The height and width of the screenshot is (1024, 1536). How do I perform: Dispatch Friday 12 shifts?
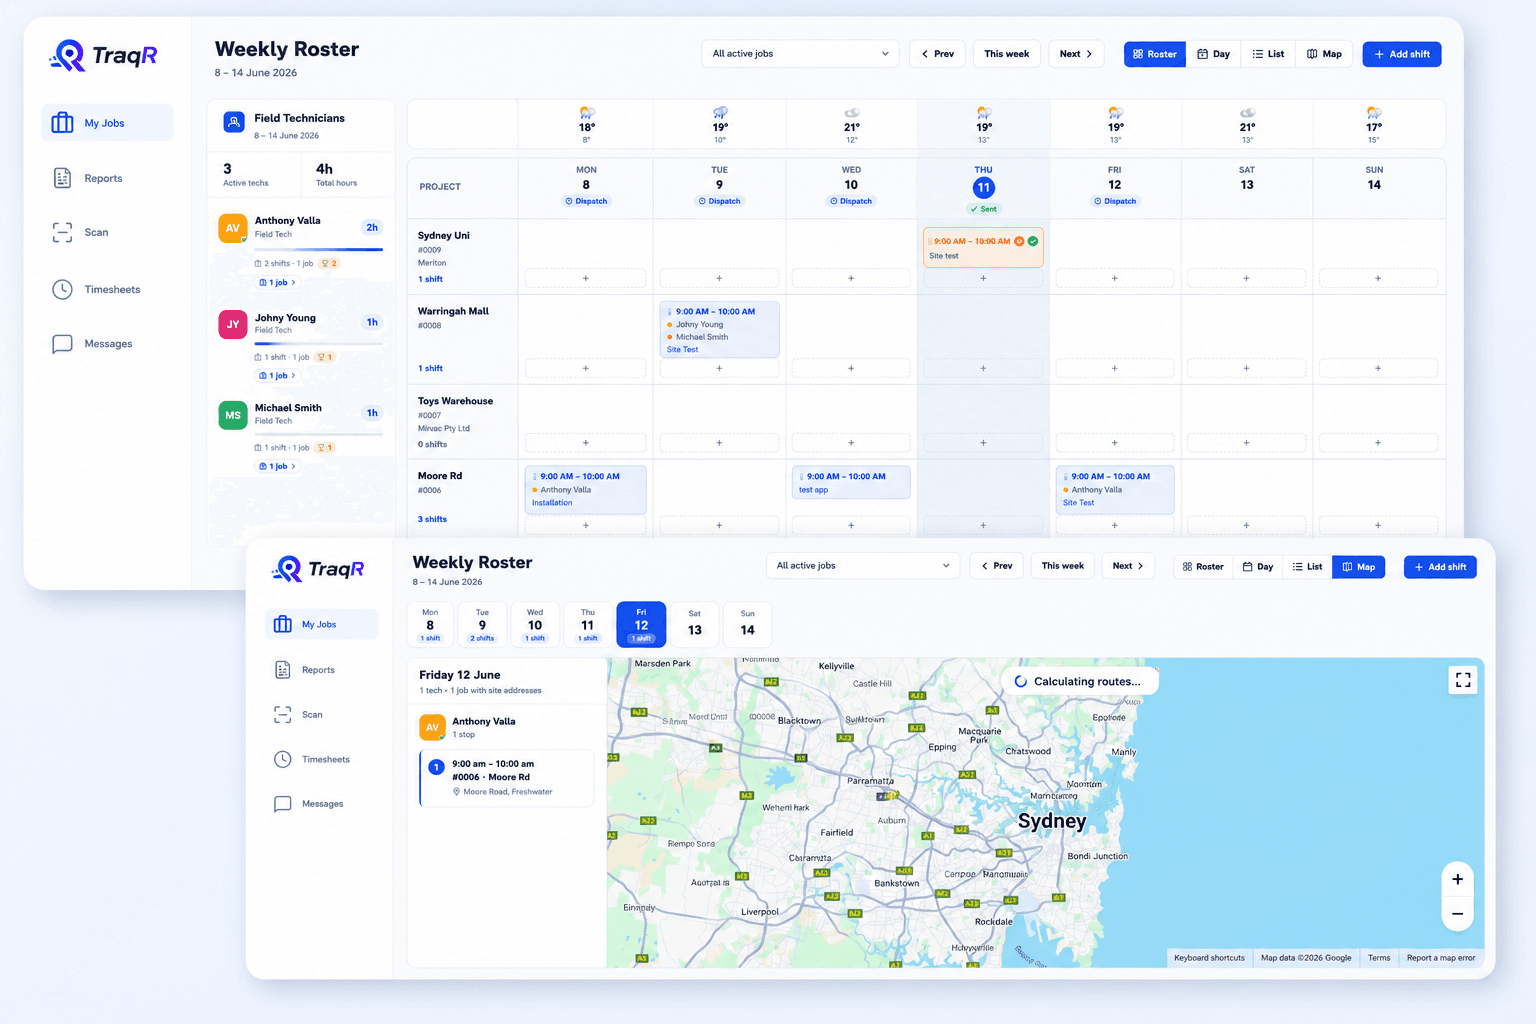tap(1115, 201)
